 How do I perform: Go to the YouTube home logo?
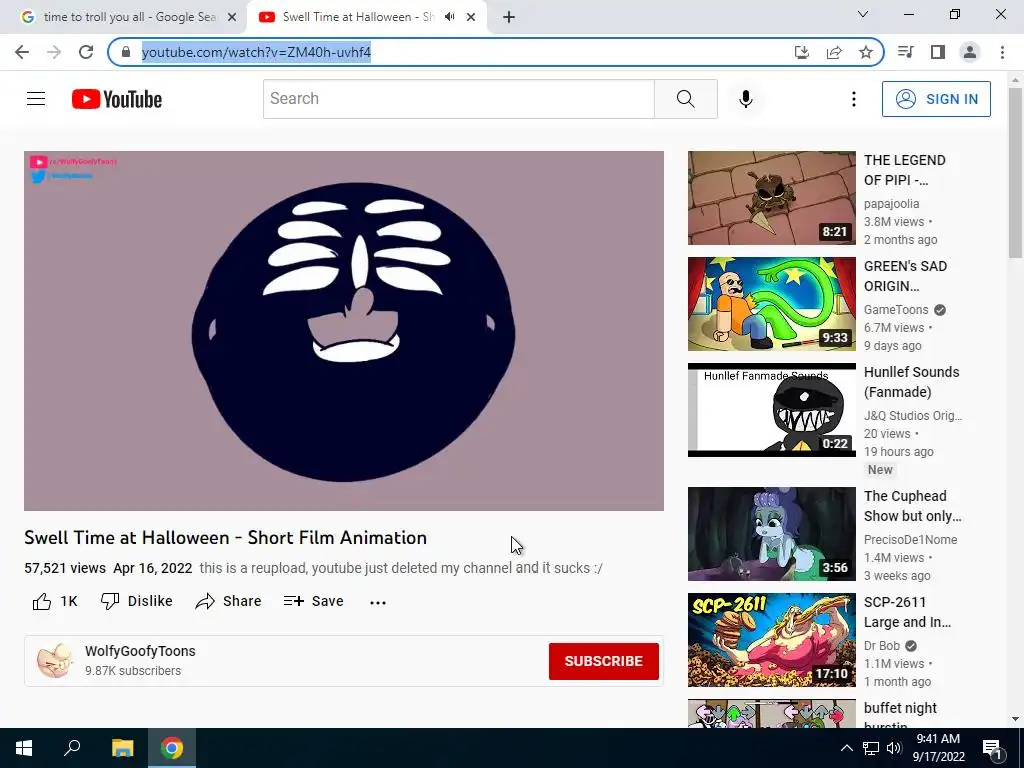coord(117,99)
